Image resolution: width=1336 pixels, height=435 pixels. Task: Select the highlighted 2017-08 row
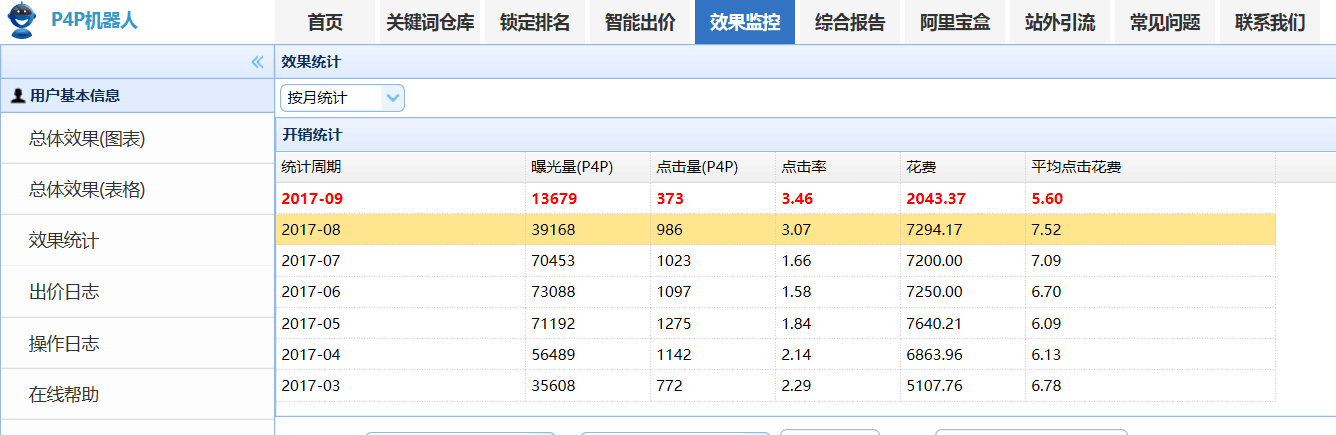click(x=775, y=229)
